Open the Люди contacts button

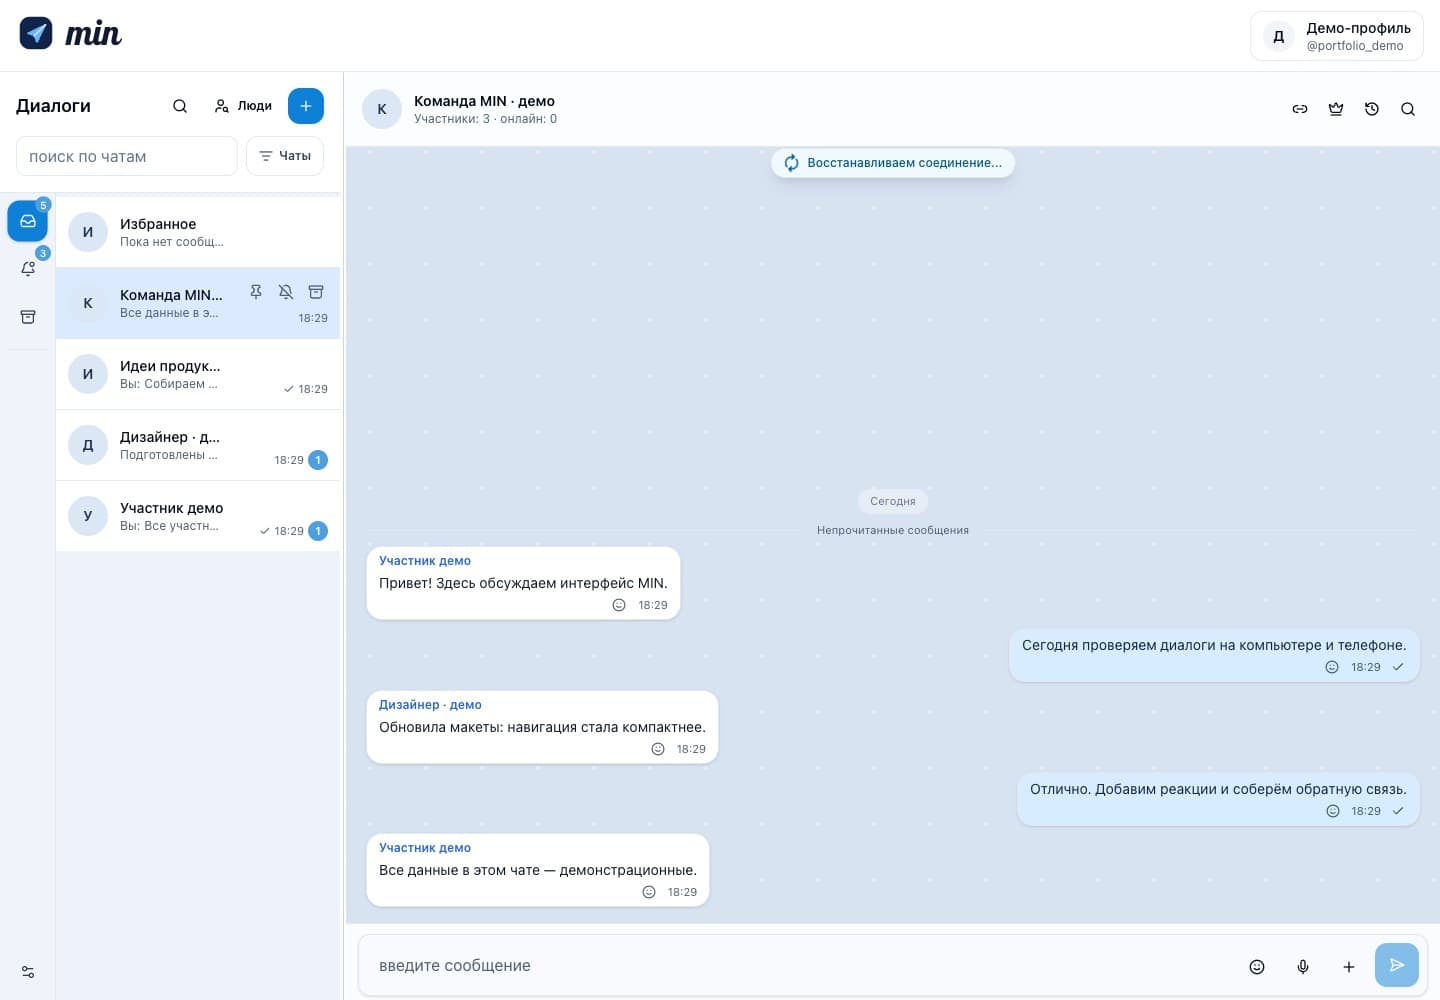click(243, 106)
